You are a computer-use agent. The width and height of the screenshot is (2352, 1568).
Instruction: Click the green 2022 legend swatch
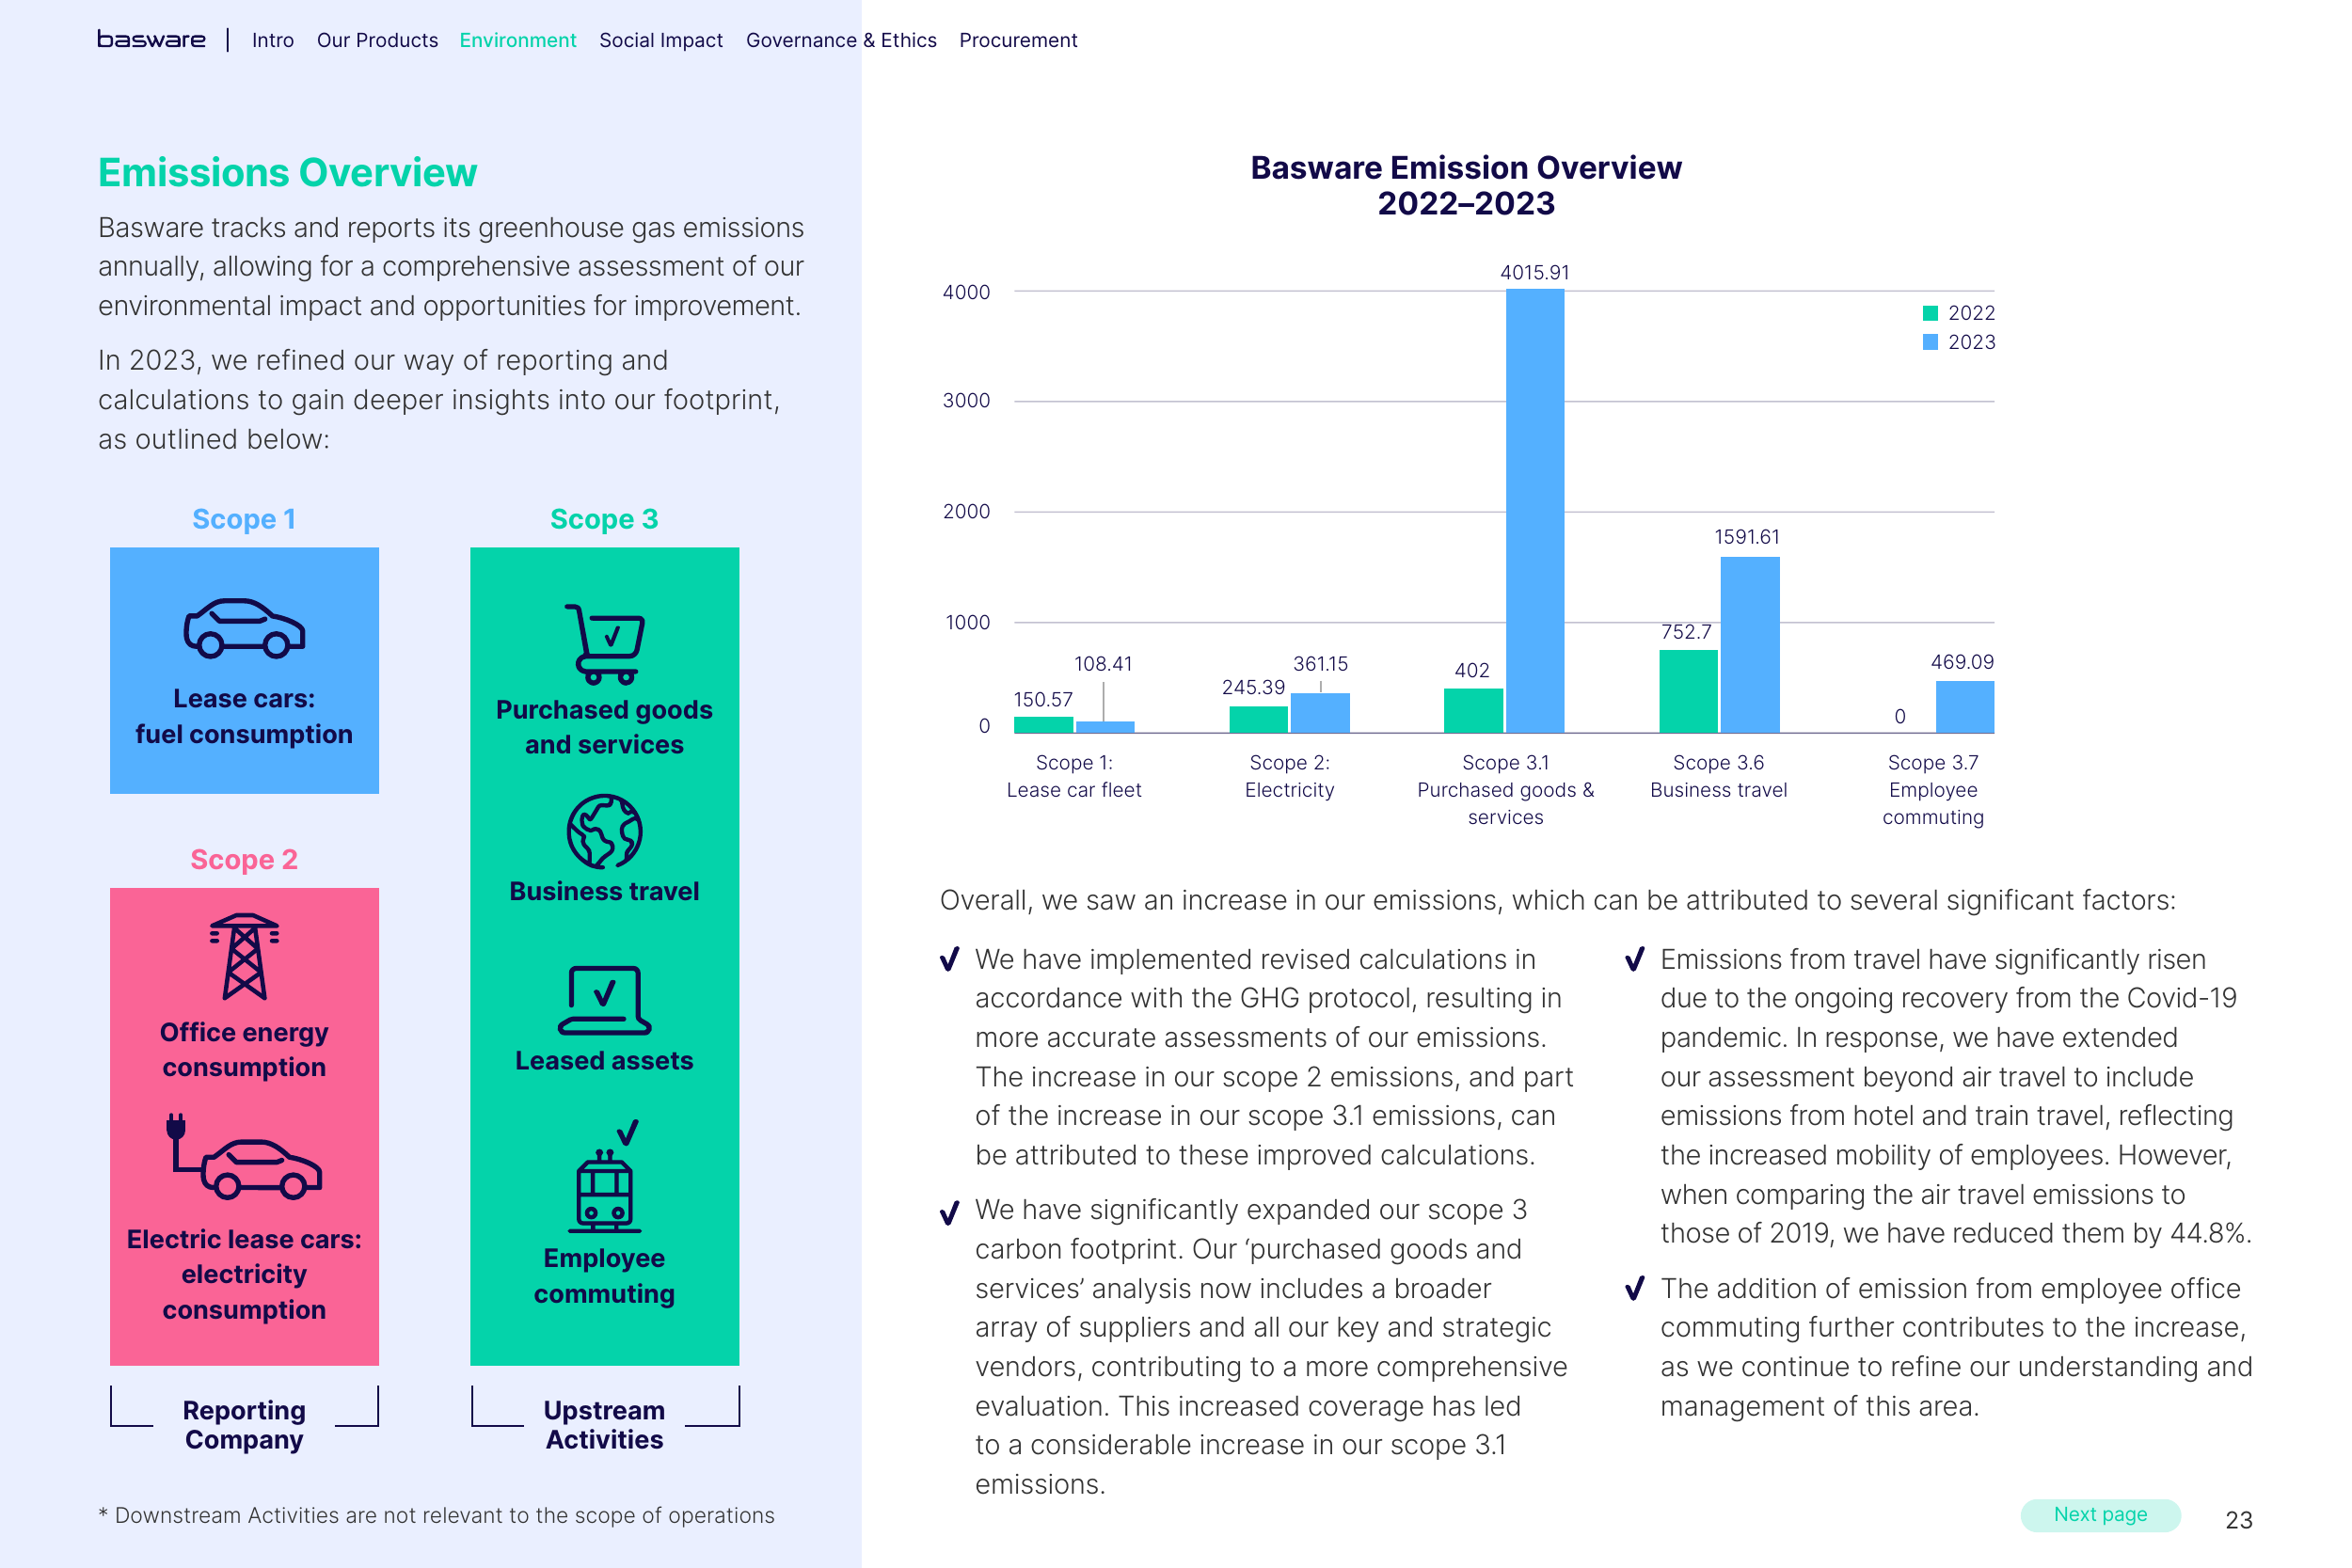coord(1930,313)
